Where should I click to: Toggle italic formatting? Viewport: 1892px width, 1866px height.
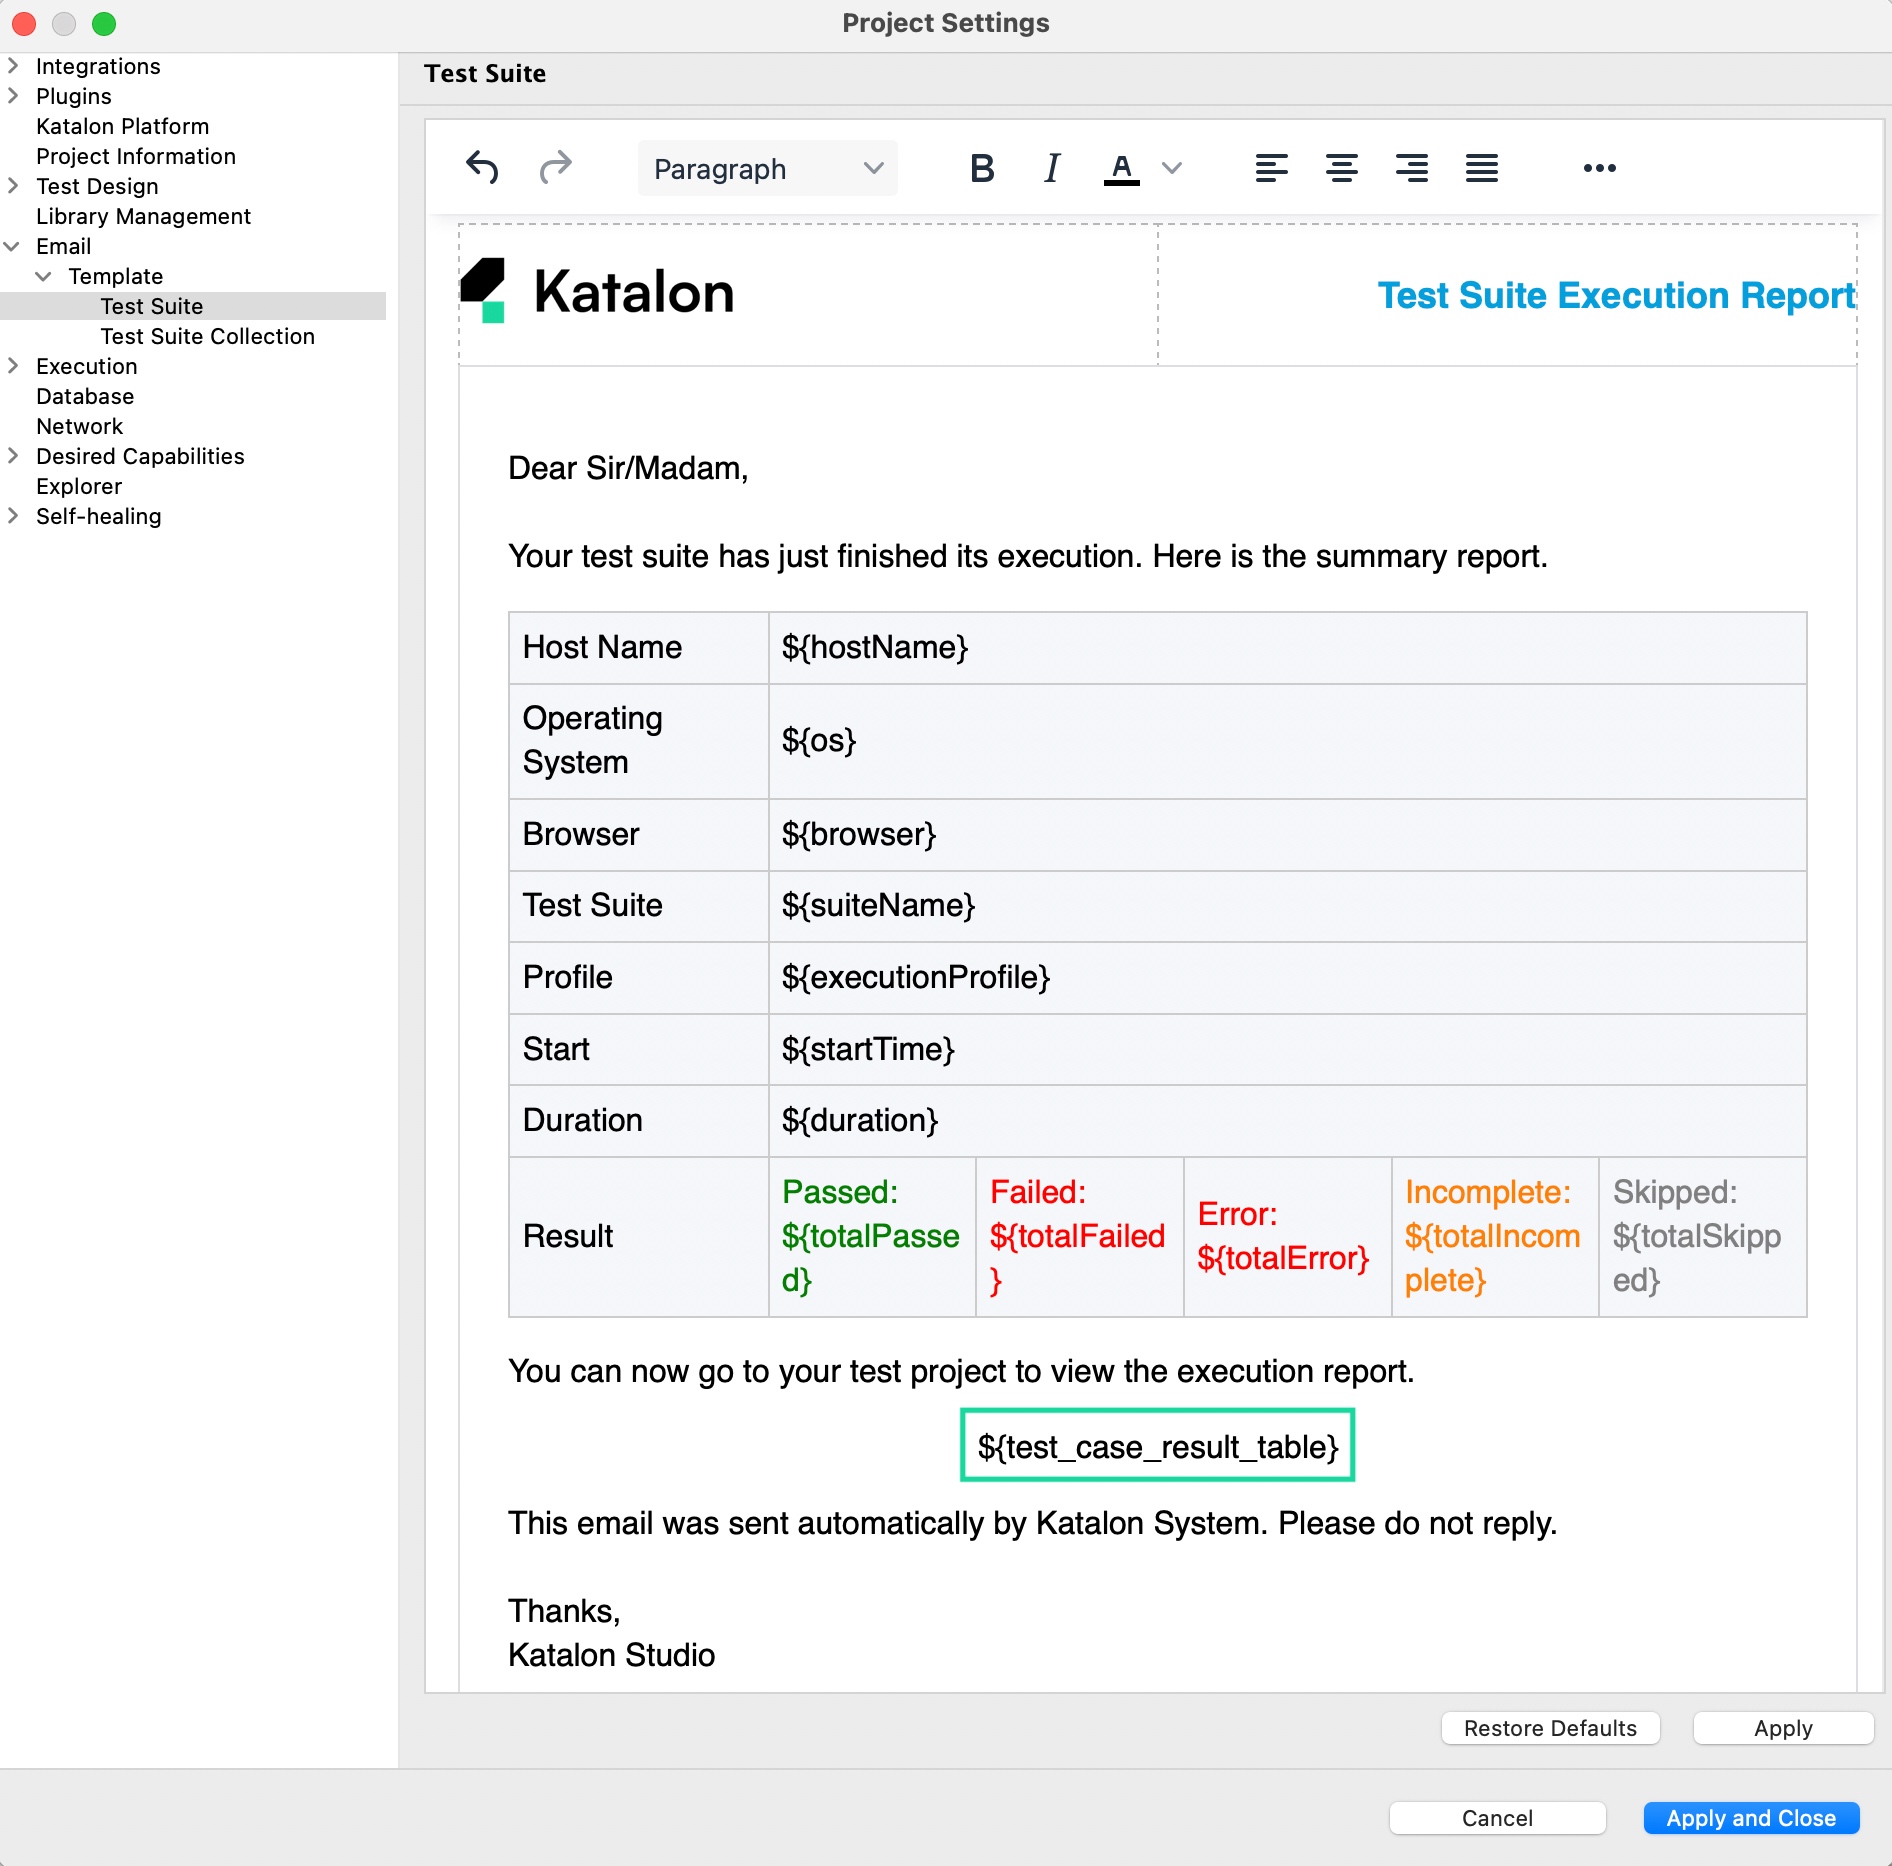coord(1051,168)
